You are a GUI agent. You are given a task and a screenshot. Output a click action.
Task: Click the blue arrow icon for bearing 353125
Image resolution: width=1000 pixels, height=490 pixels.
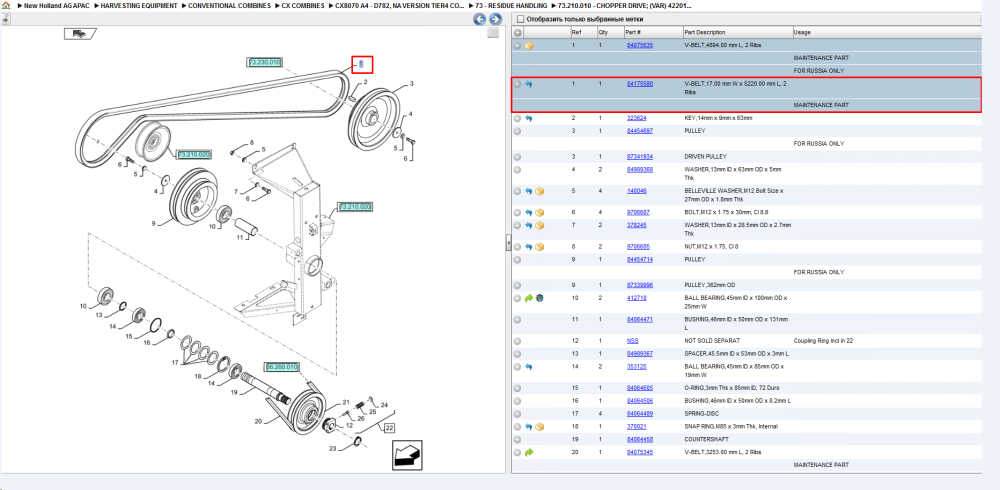point(529,367)
